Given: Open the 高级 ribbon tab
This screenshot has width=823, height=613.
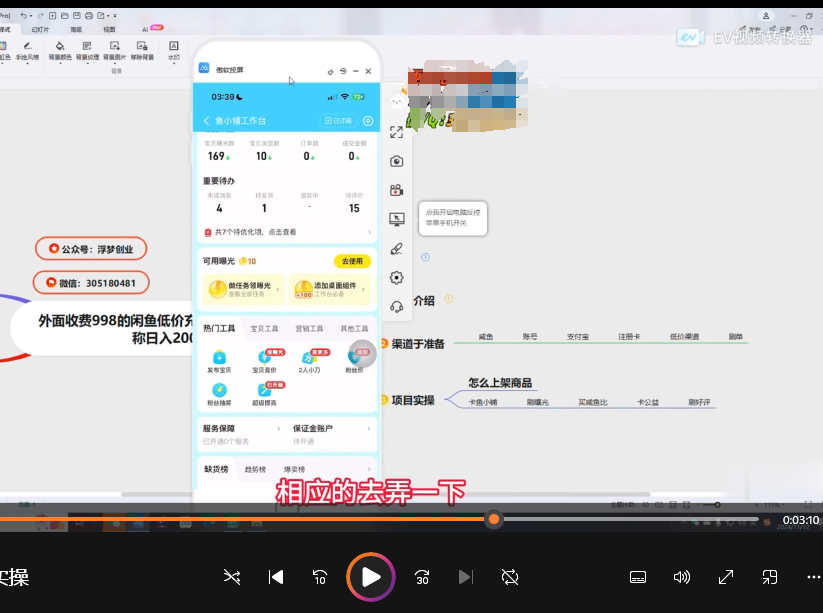Looking at the screenshot, I should coord(76,29).
